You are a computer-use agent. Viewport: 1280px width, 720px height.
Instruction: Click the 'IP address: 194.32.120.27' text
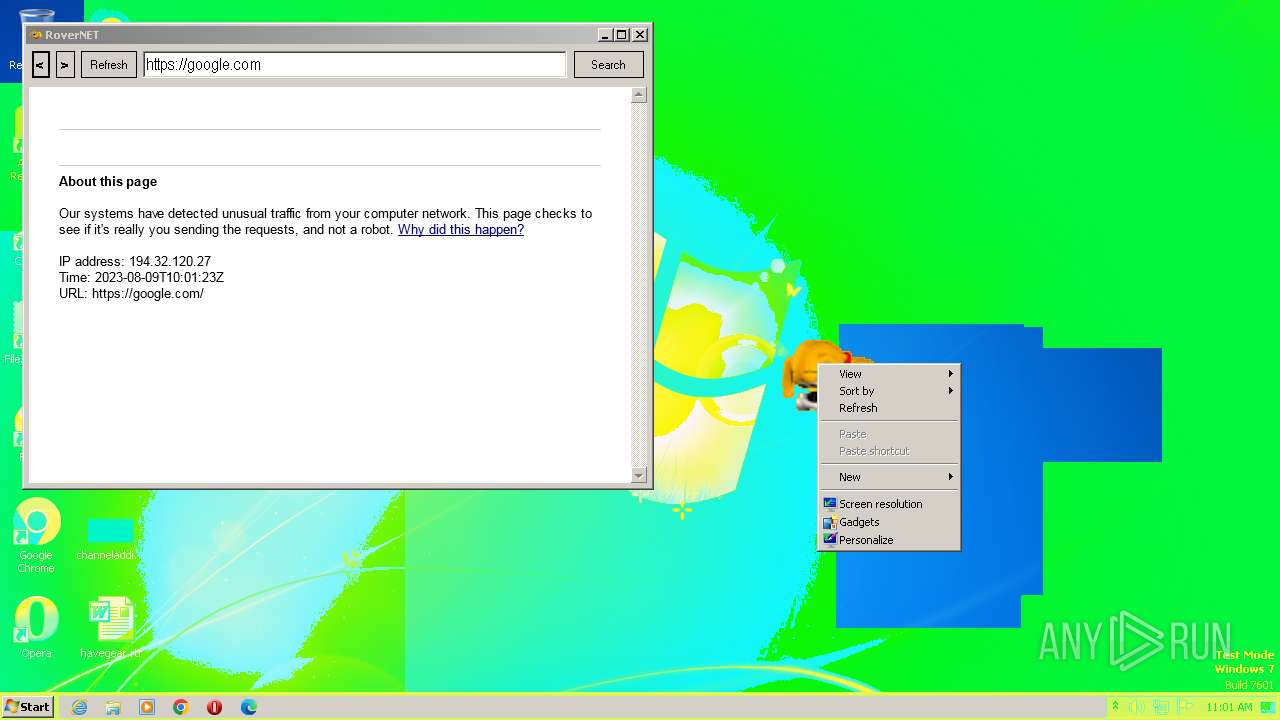click(135, 262)
